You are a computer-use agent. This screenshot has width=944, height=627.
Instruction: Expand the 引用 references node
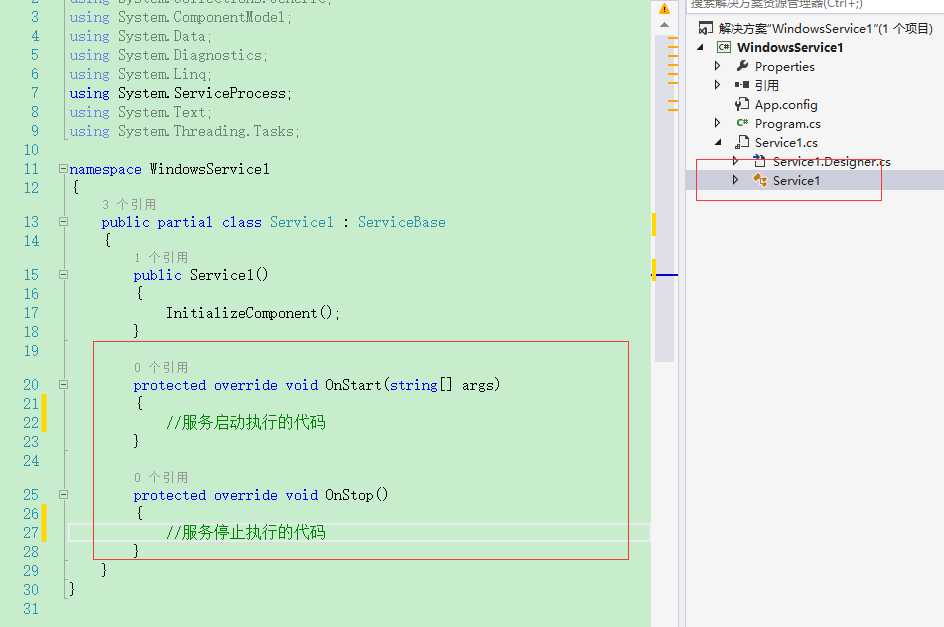pos(717,85)
